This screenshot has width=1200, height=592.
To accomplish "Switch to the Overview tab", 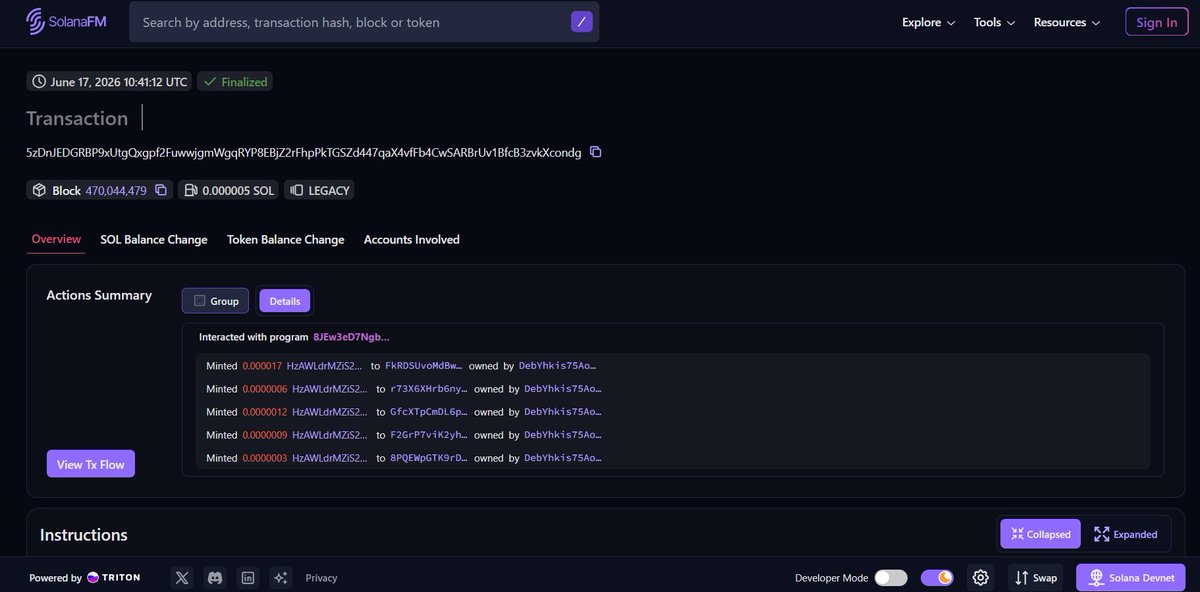I will coord(56,240).
